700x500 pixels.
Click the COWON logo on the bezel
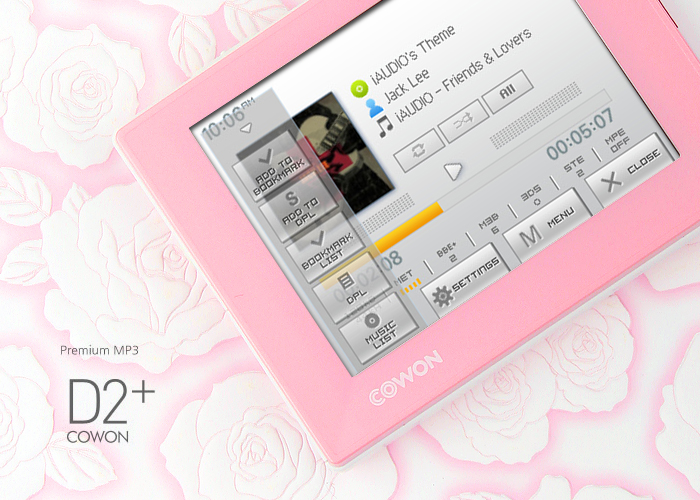406,378
